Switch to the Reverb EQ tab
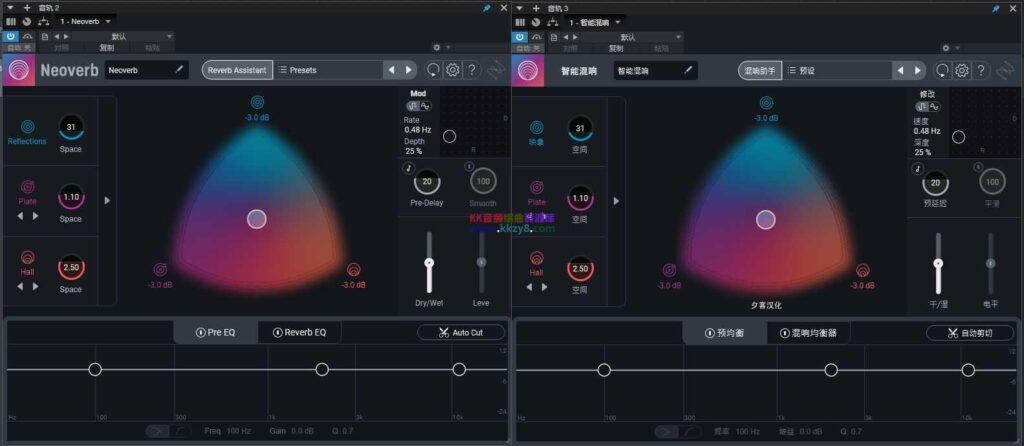Viewport: 1024px width, 446px height. 299,332
